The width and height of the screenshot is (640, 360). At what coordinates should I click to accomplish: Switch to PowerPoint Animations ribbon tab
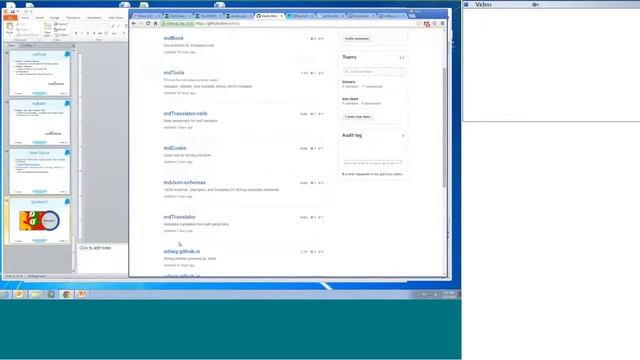coord(94,18)
